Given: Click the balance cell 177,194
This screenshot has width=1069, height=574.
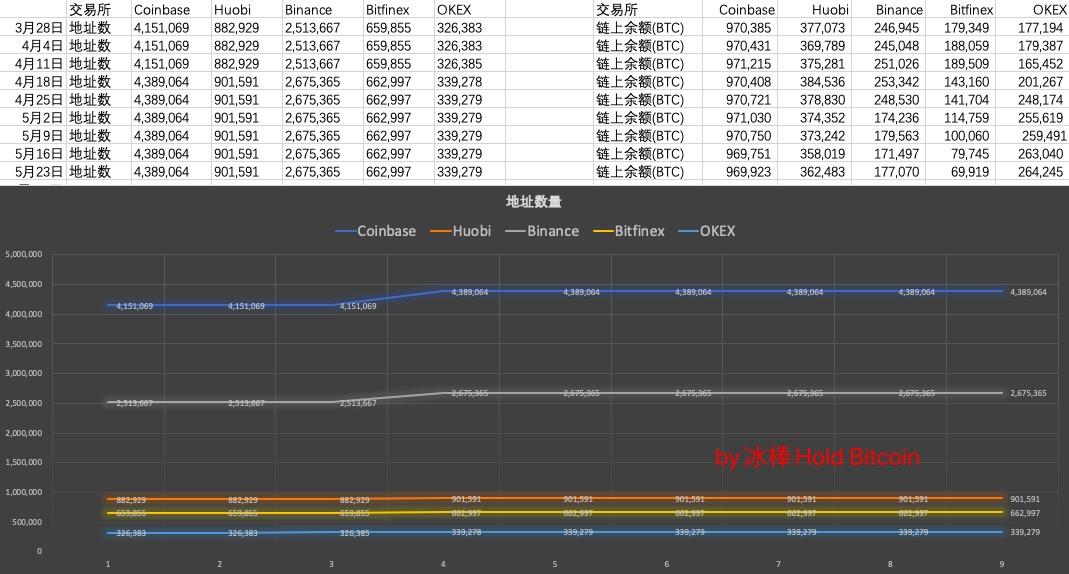Looking at the screenshot, I should (1040, 28).
